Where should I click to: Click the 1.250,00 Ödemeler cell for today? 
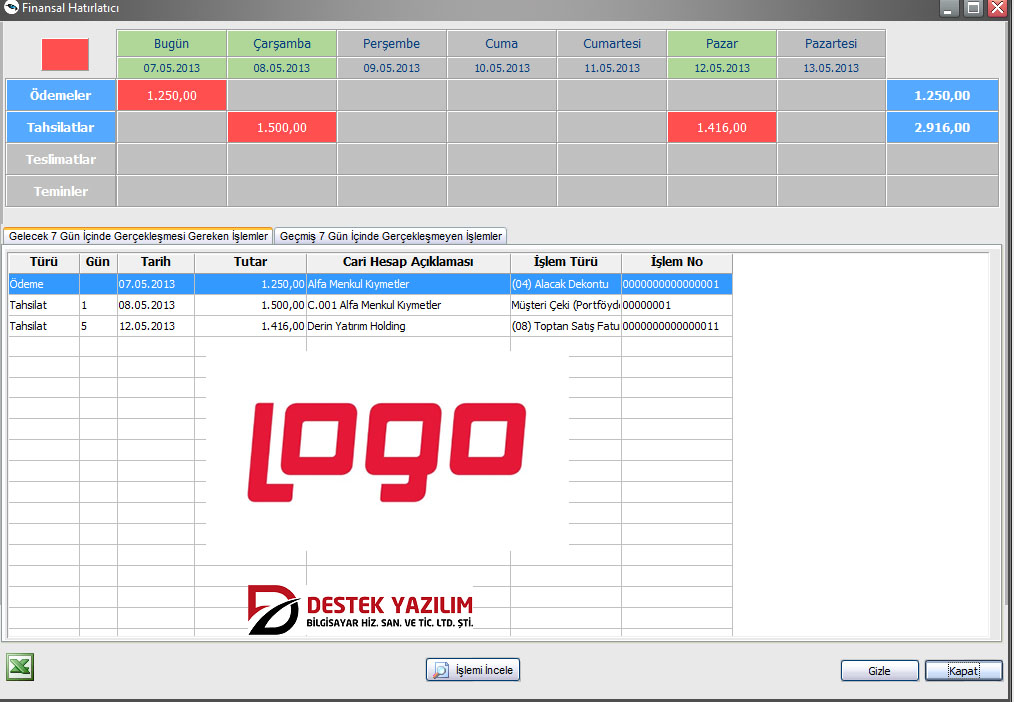tap(171, 96)
